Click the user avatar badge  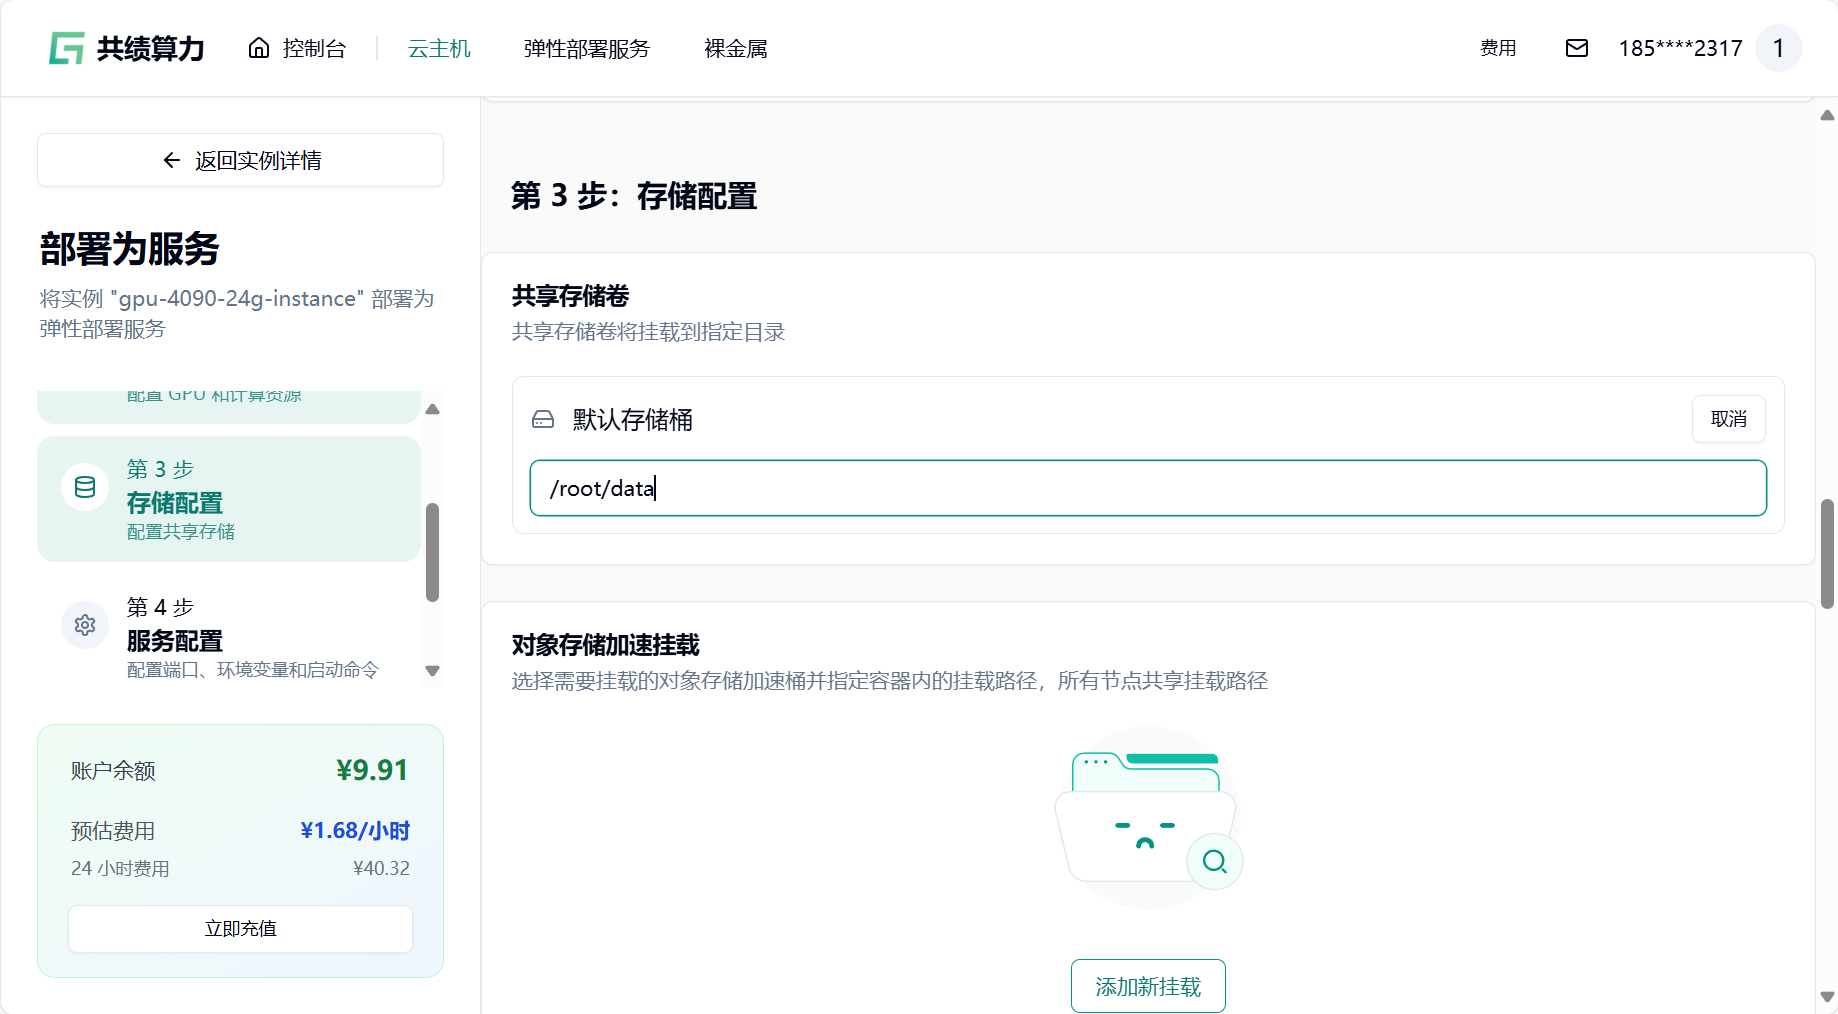pos(1778,48)
